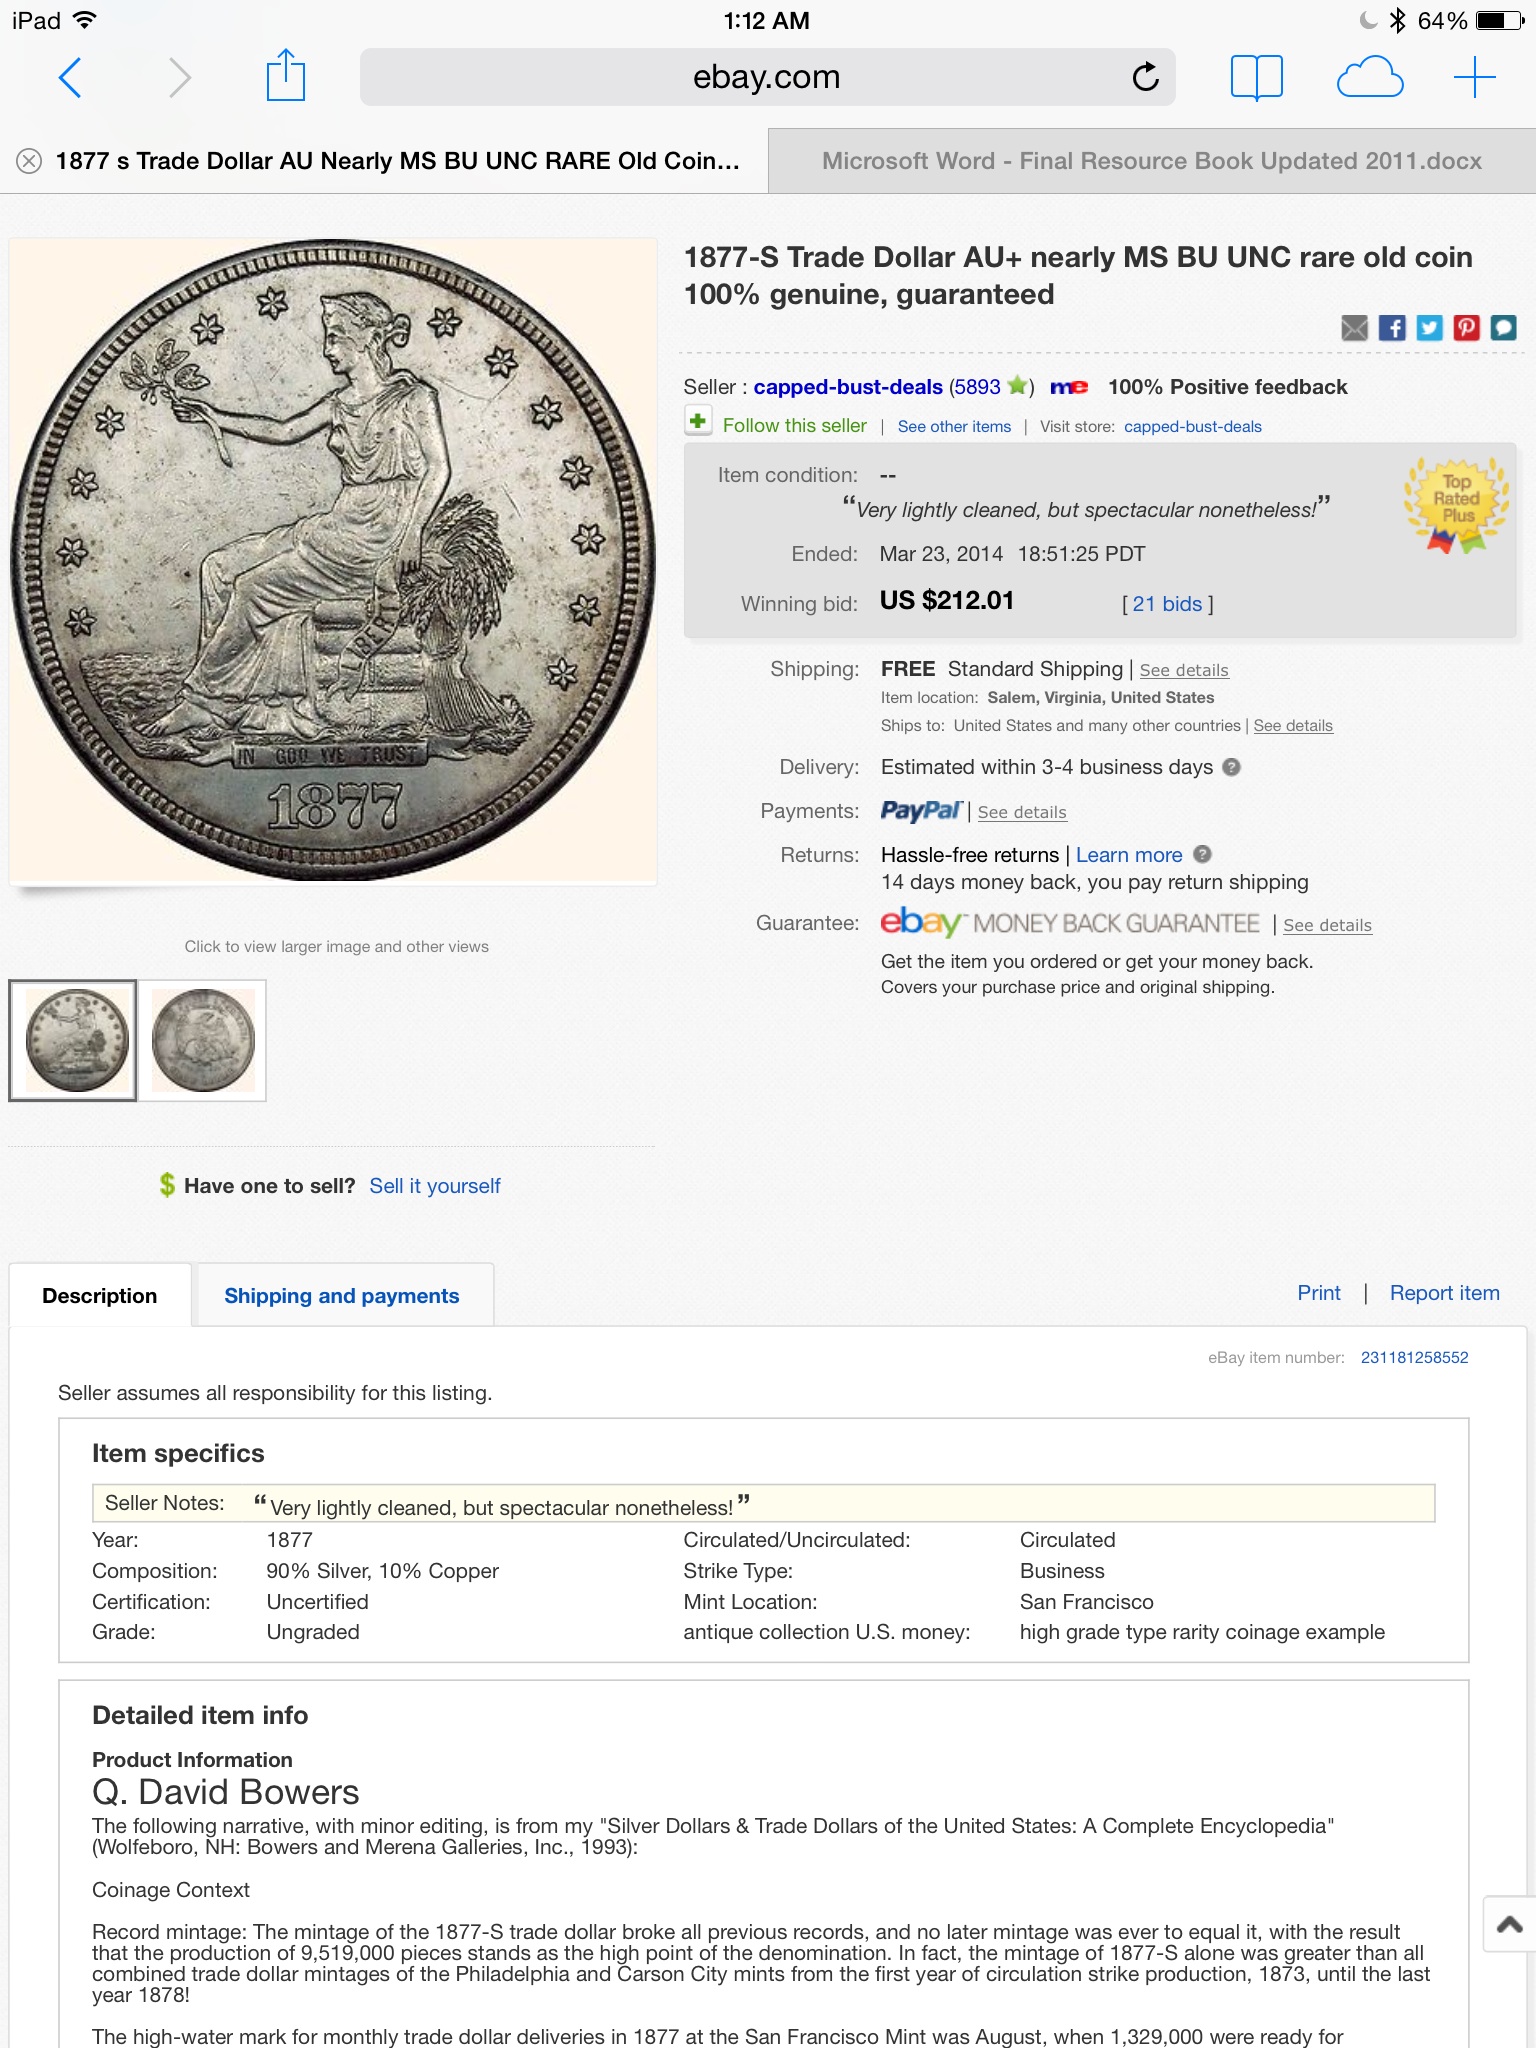
Task: Tap the Safari back arrow
Action: (x=70, y=78)
